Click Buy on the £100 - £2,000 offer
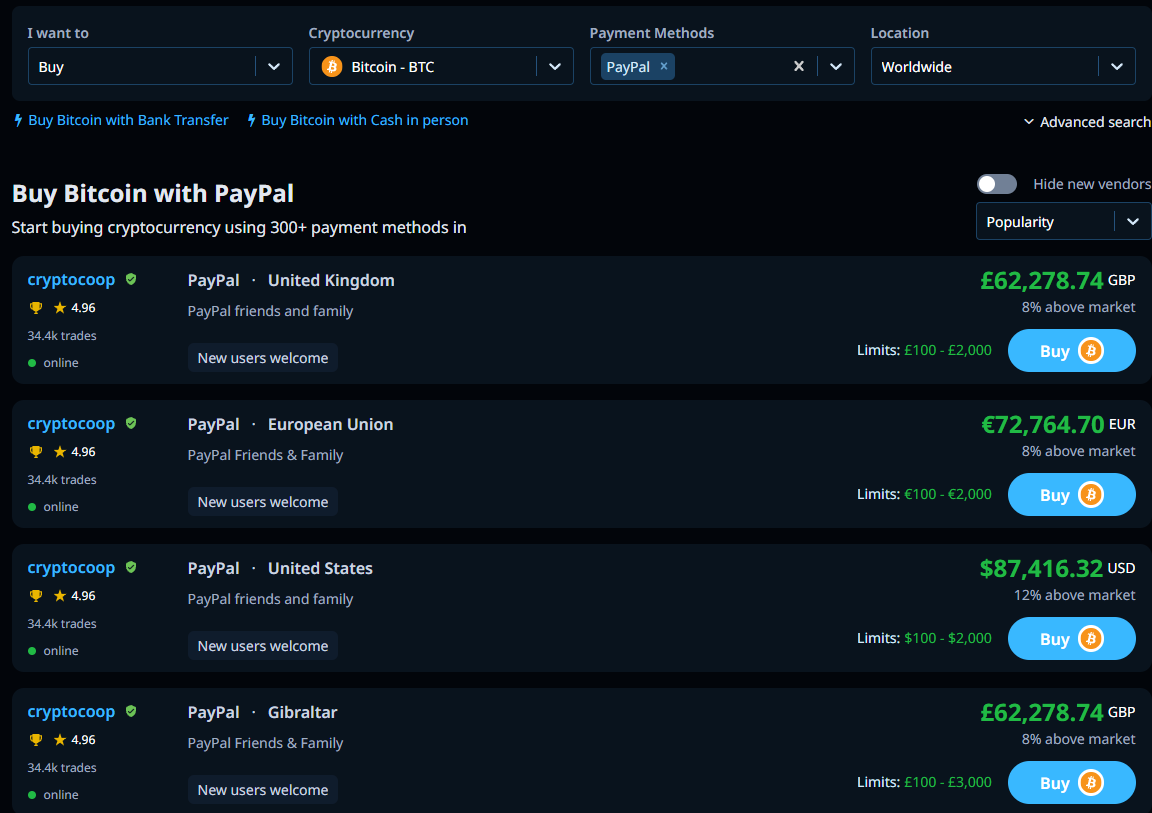The image size is (1152, 813). pos(1071,351)
